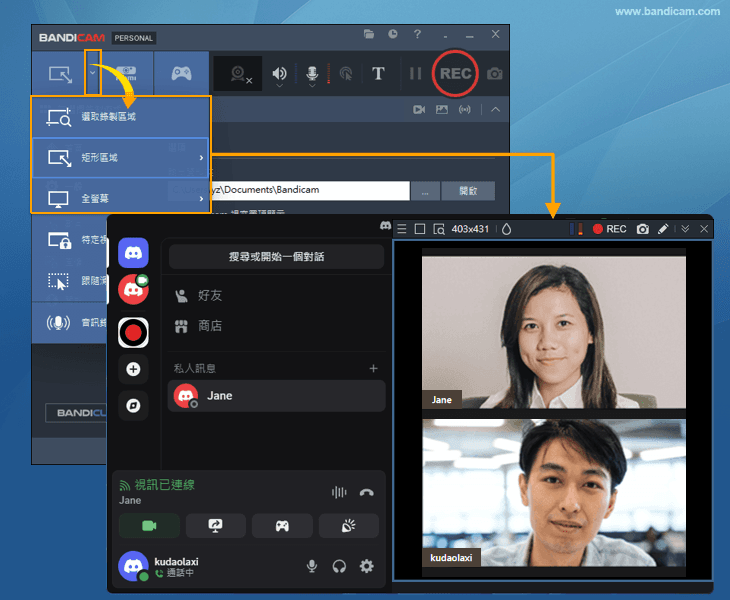This screenshot has width=730, height=600.
Task: Toggle webcam overlay in Bandicam toolbar
Action: click(x=238, y=74)
